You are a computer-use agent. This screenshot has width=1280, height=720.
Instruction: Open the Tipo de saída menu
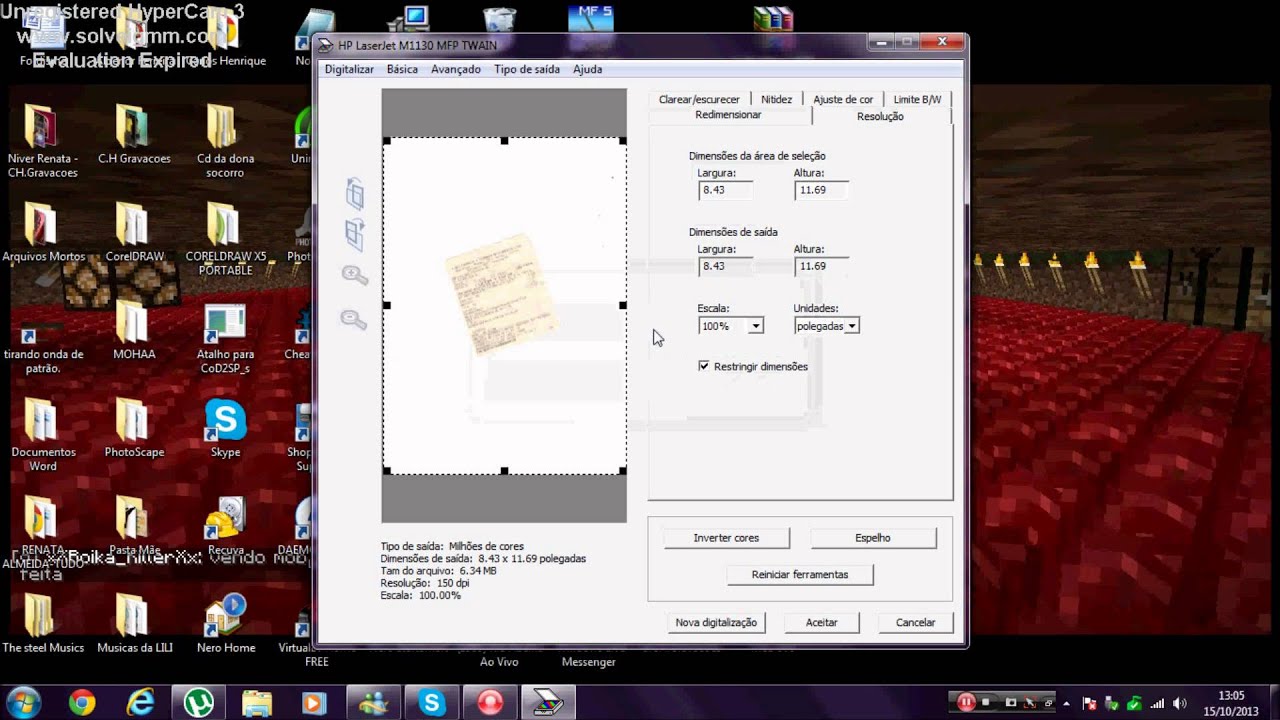click(527, 69)
